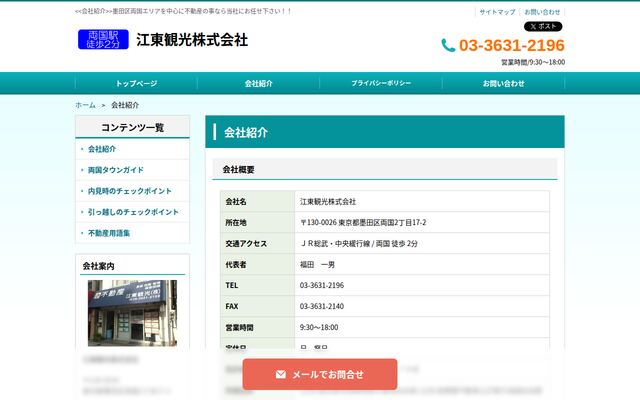640x400 pixels.
Task: Open 両国タウンガイド in sidebar
Action: [x=116, y=170]
